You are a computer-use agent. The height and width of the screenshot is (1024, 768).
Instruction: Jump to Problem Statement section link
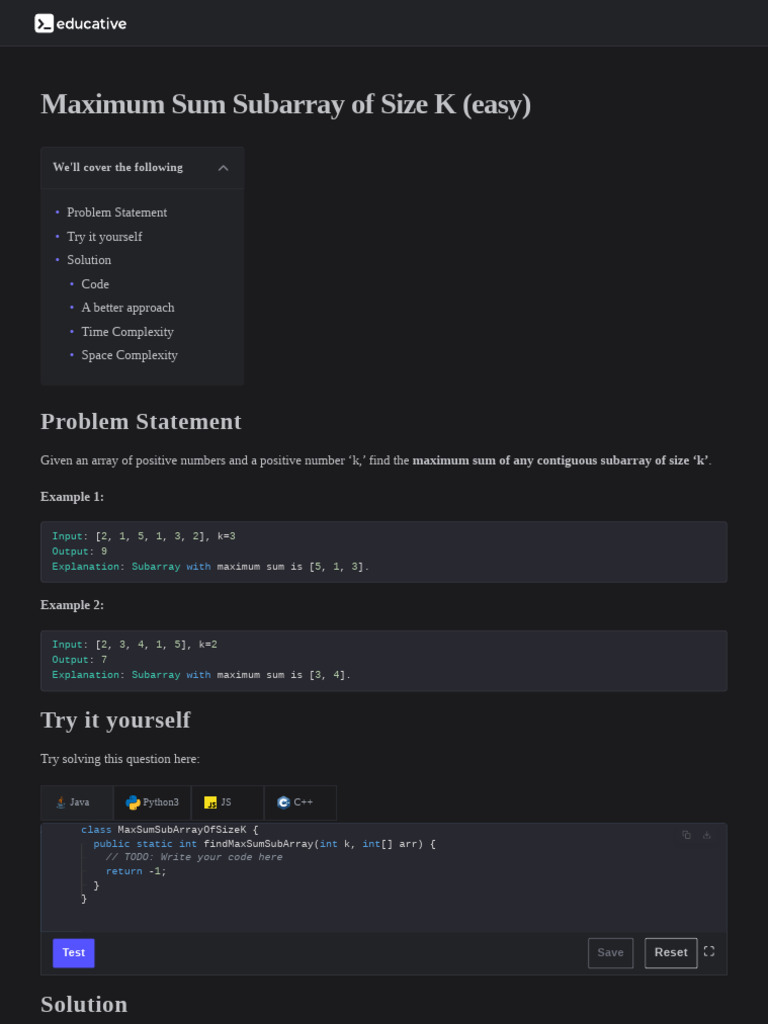click(117, 212)
